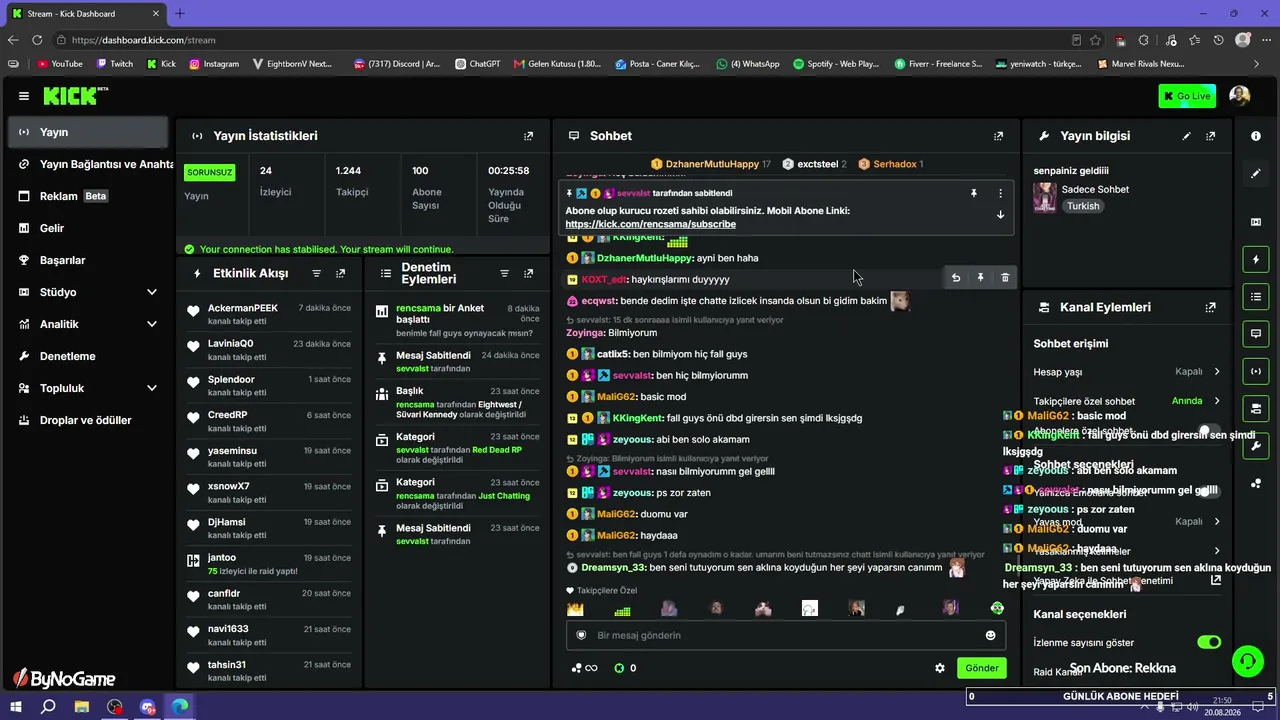This screenshot has height=720, width=1280.
Task: Pop out the Denetim Eylemleri panel
Action: [528, 273]
